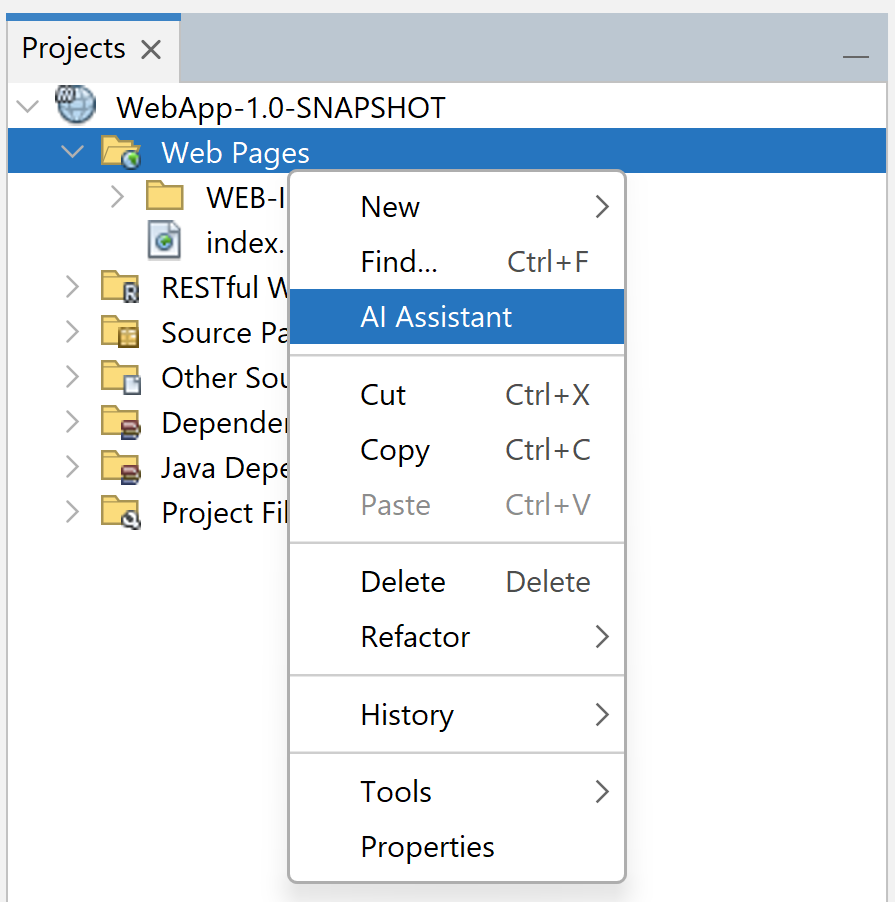Click the Dependencies folder icon
This screenshot has height=902, width=895.
click(x=120, y=422)
